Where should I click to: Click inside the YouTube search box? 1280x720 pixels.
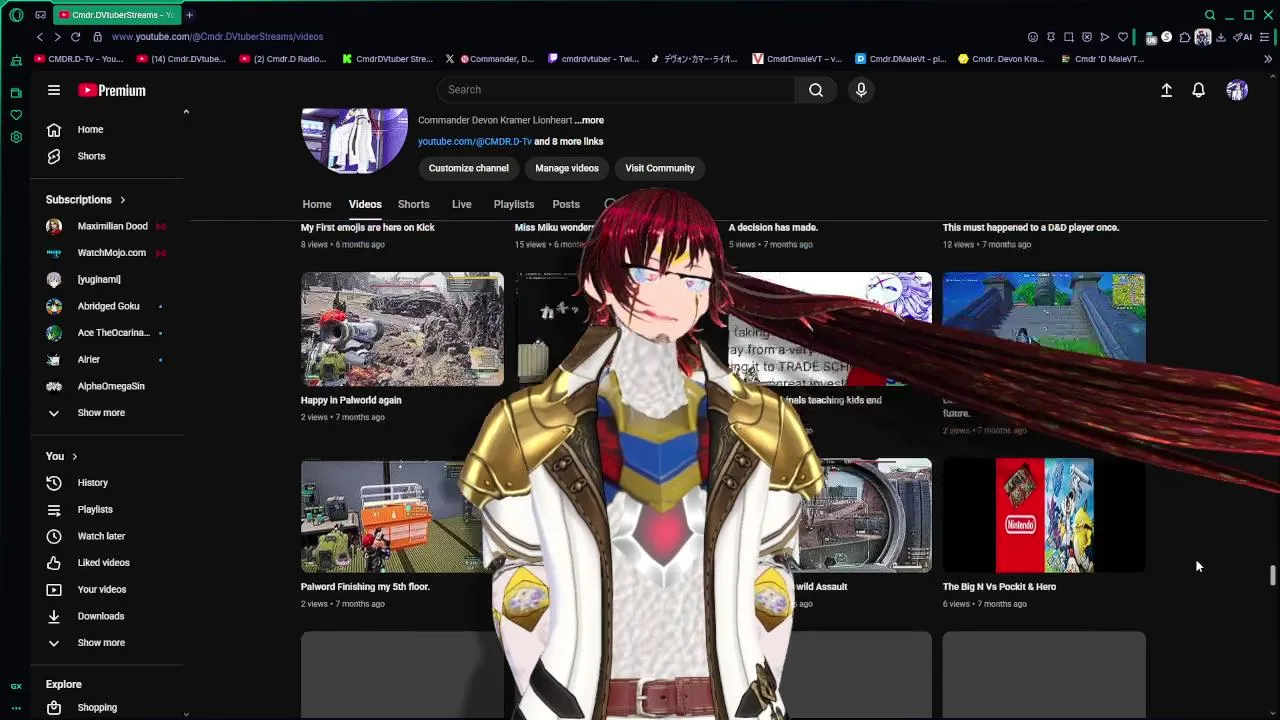point(616,90)
